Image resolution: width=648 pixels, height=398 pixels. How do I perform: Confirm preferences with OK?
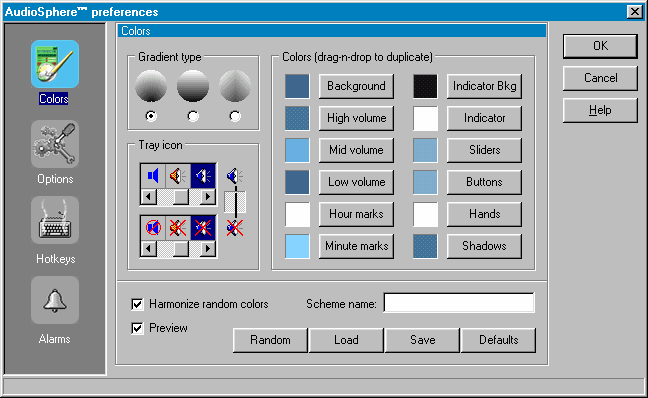600,46
